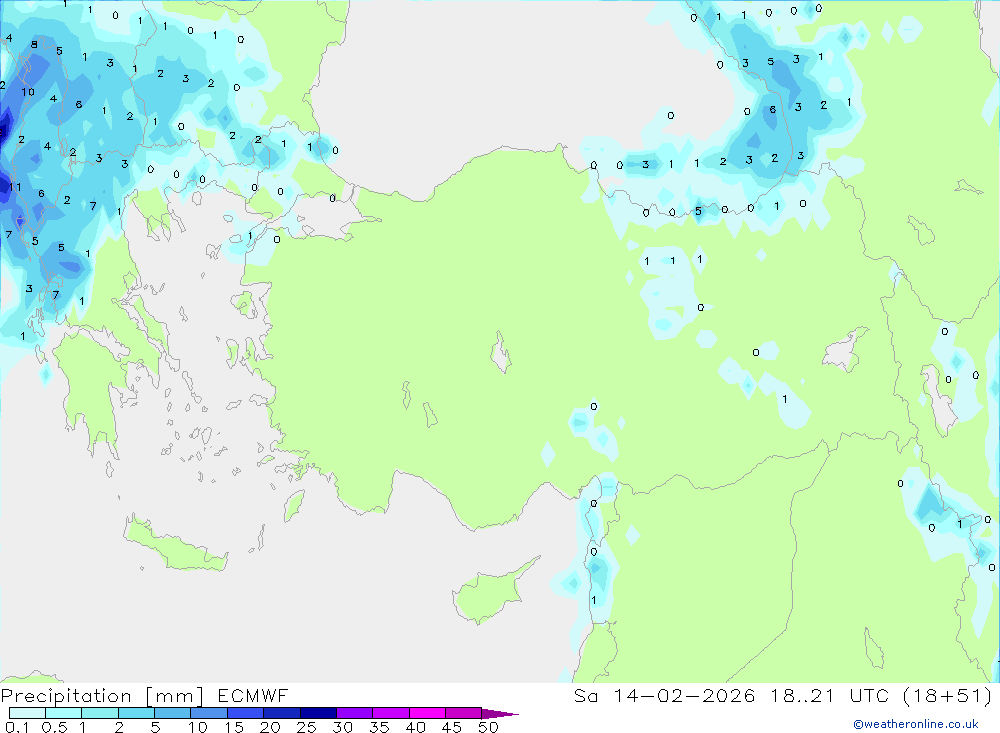Click the over-50 mm arrow tip of legend
The image size is (1000, 733).
[499, 713]
